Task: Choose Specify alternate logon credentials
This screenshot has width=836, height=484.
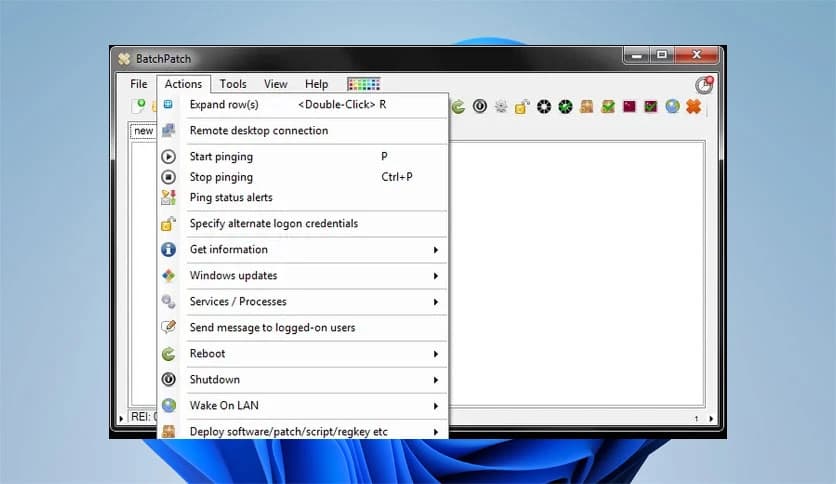Action: click(273, 224)
